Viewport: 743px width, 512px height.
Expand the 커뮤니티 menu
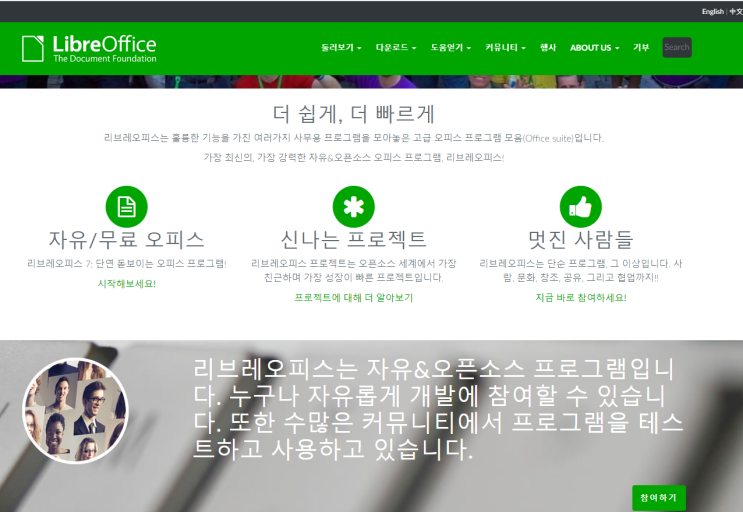[x=505, y=47]
